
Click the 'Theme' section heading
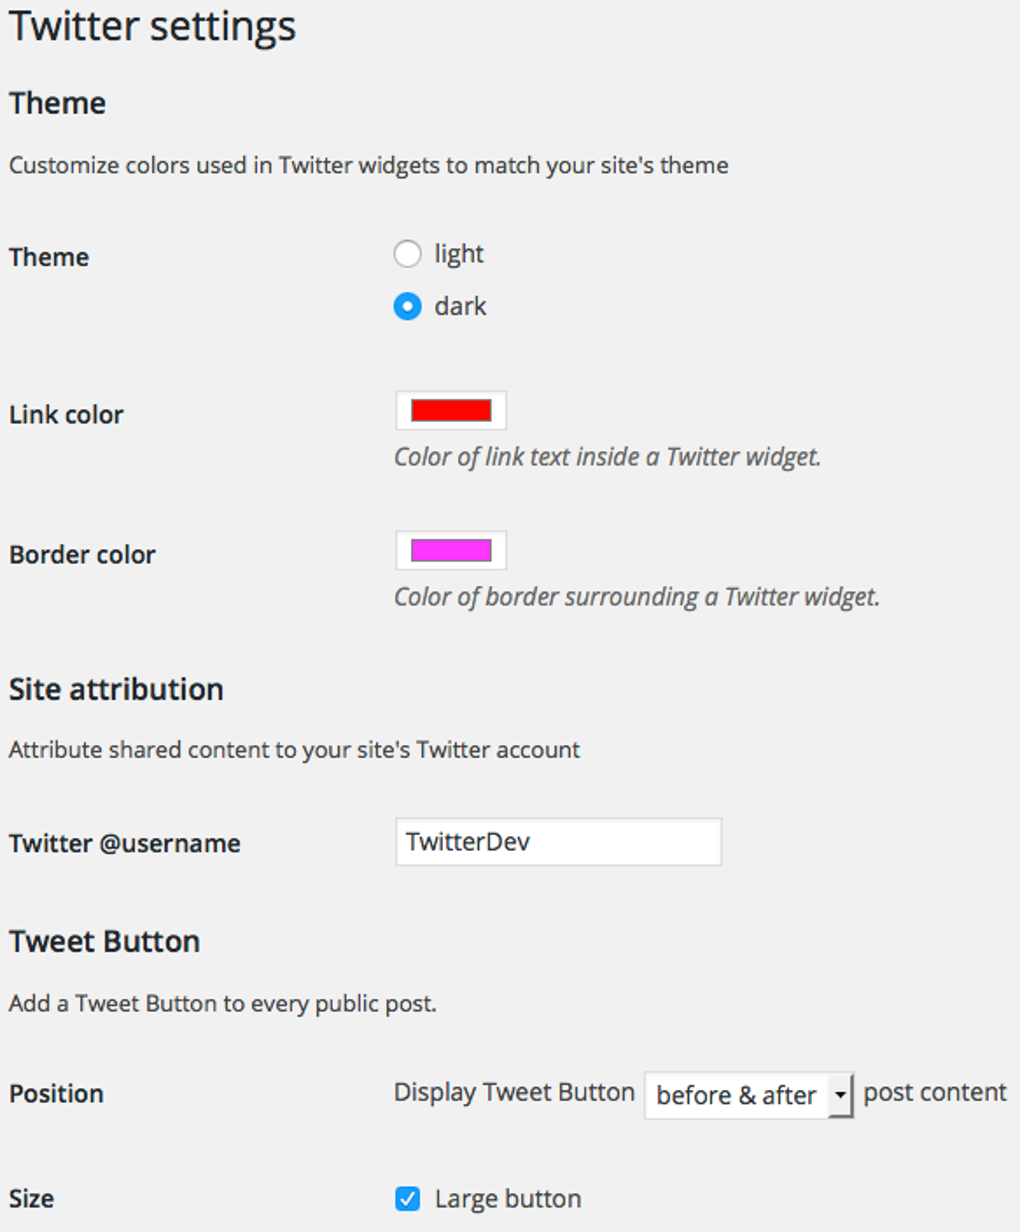coord(56,102)
